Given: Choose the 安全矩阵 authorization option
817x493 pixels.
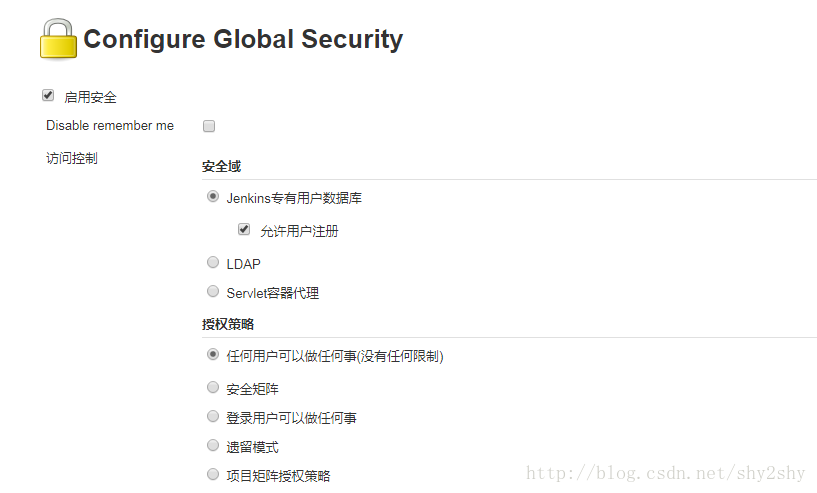Looking at the screenshot, I should (213, 387).
